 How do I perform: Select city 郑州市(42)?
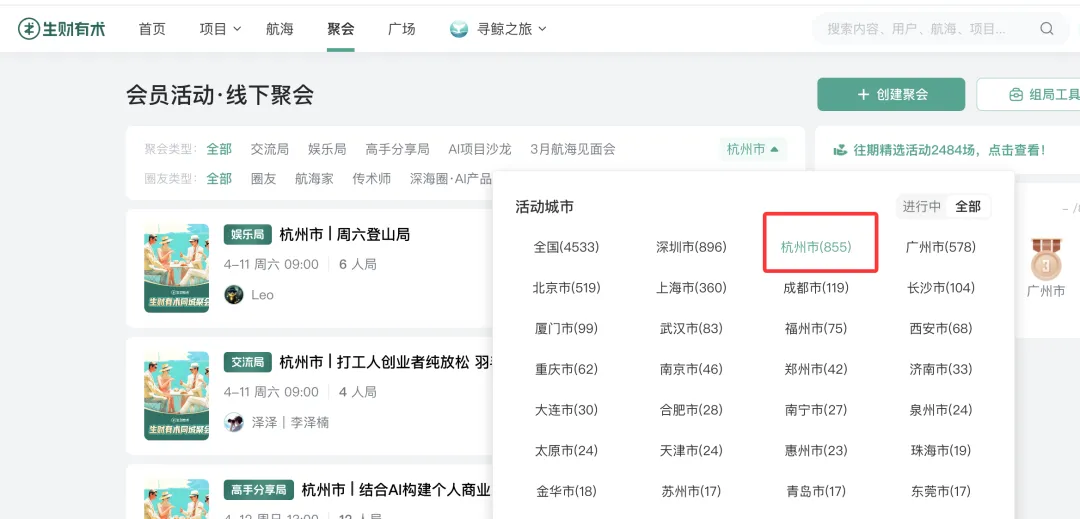coord(816,369)
